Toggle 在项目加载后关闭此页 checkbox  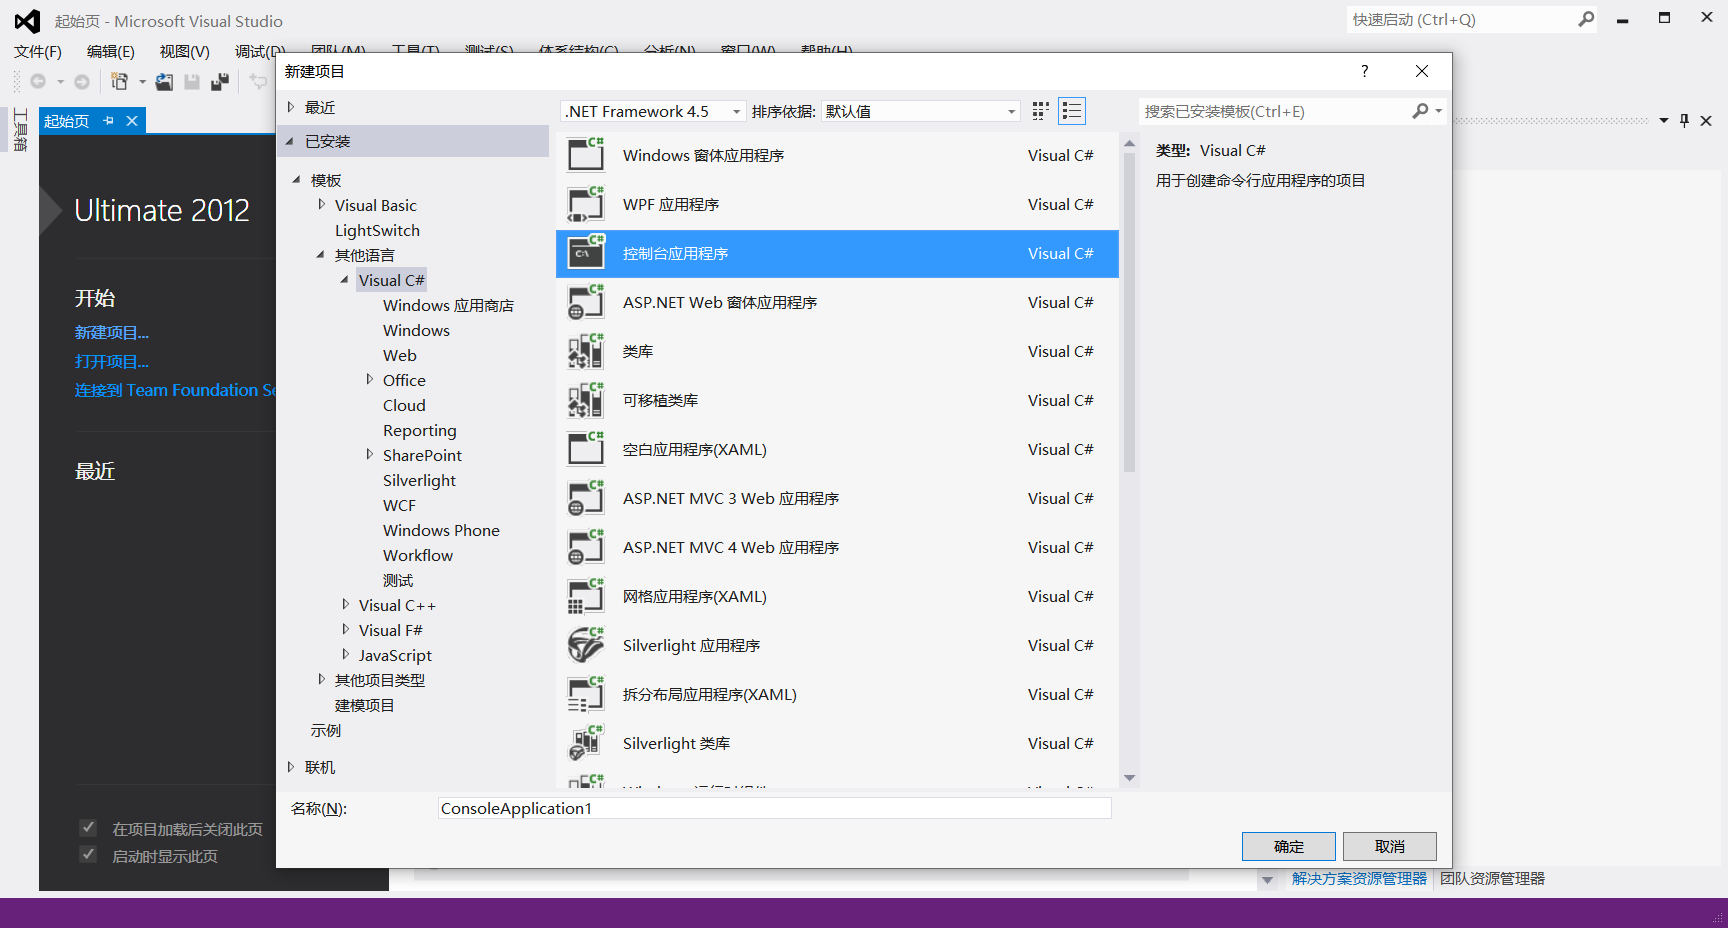(x=88, y=828)
